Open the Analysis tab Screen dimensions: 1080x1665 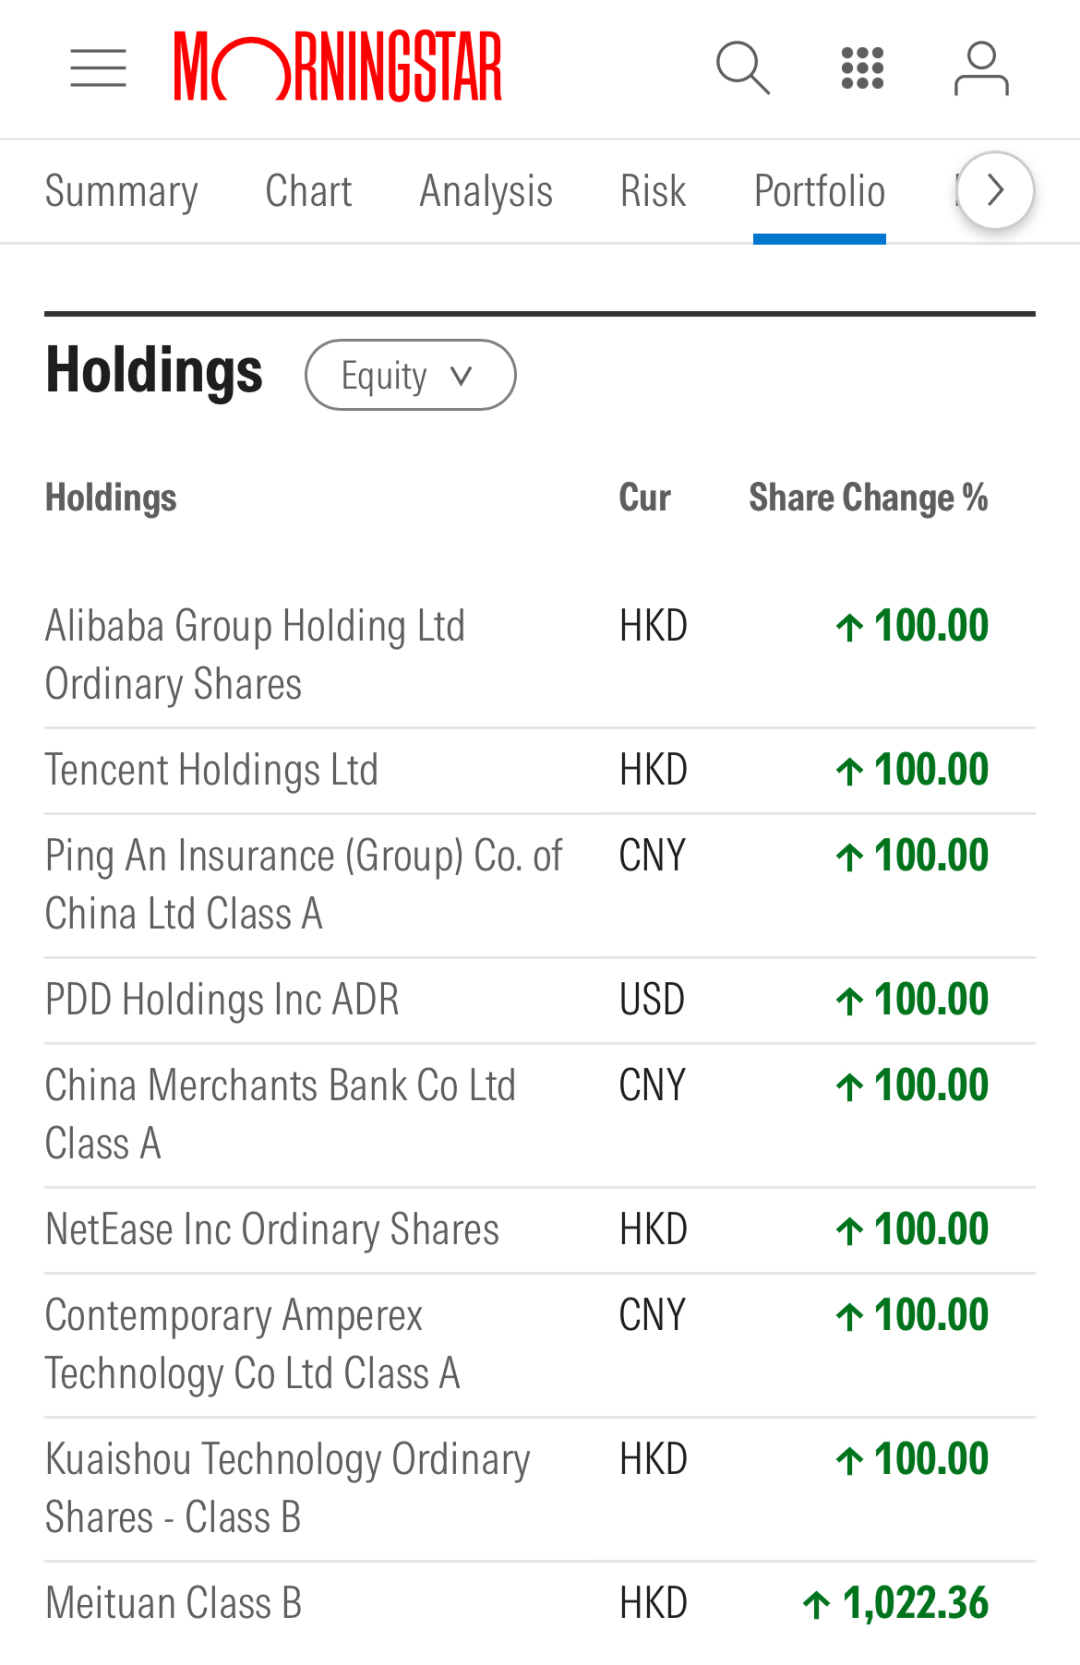tap(486, 191)
